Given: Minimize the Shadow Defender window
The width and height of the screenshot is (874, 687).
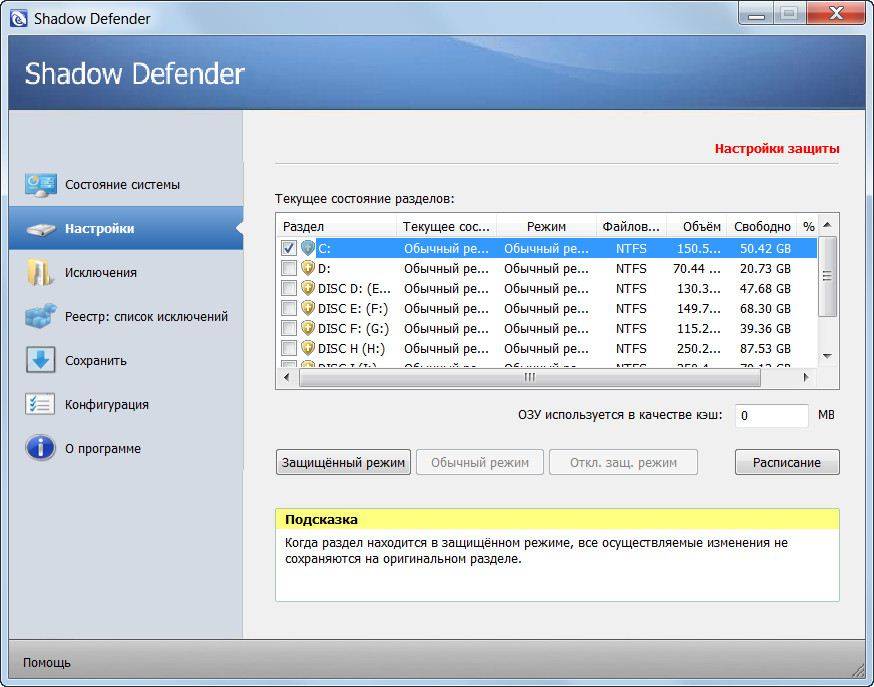Looking at the screenshot, I should click(756, 13).
